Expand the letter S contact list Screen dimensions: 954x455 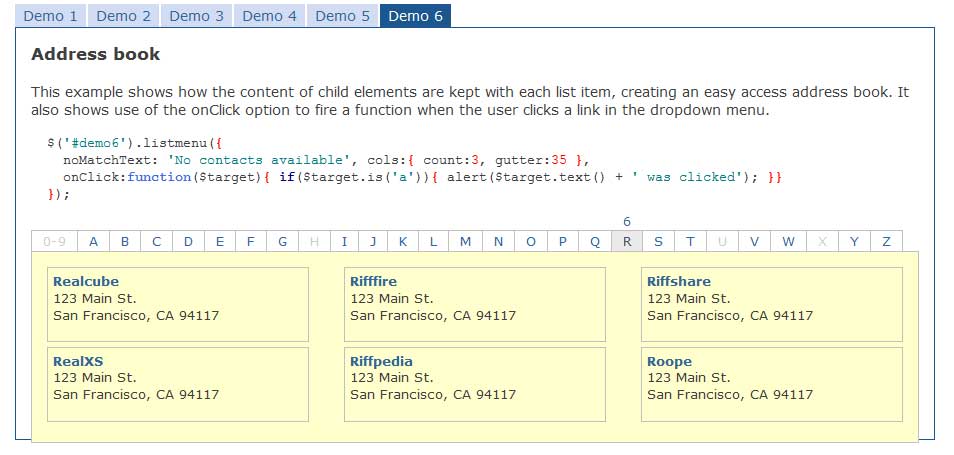click(658, 241)
